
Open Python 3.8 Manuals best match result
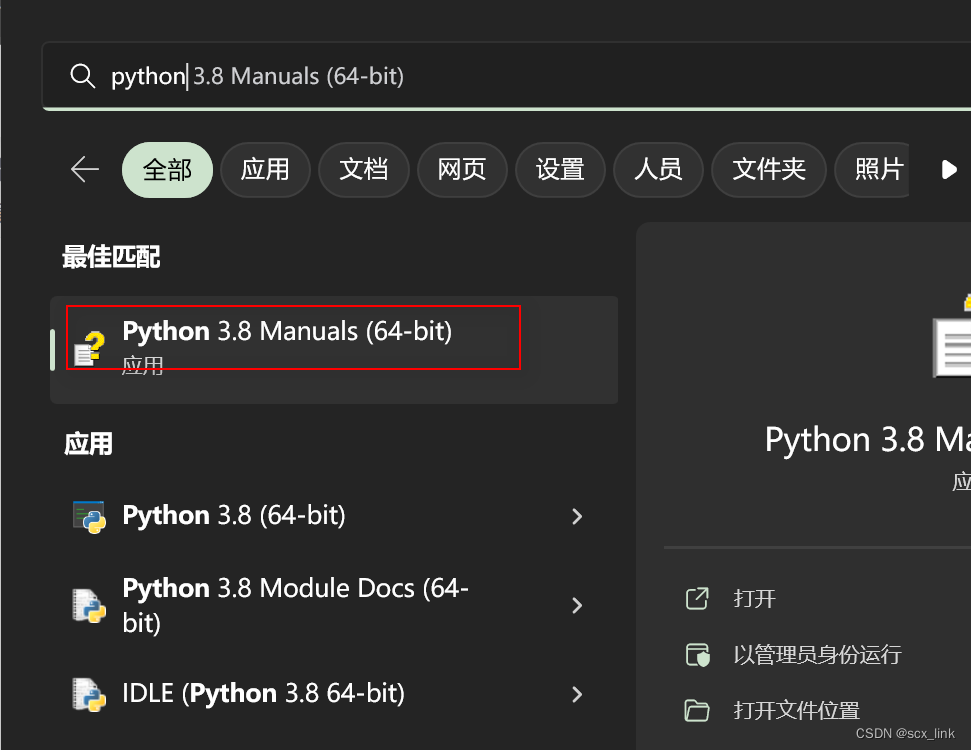[x=334, y=350]
